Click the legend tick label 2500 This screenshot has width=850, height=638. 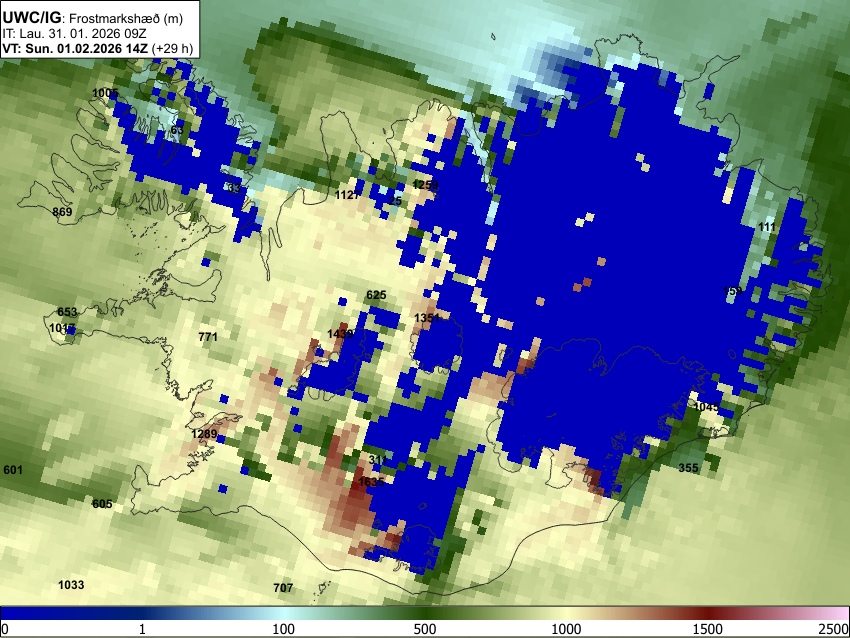click(834, 629)
